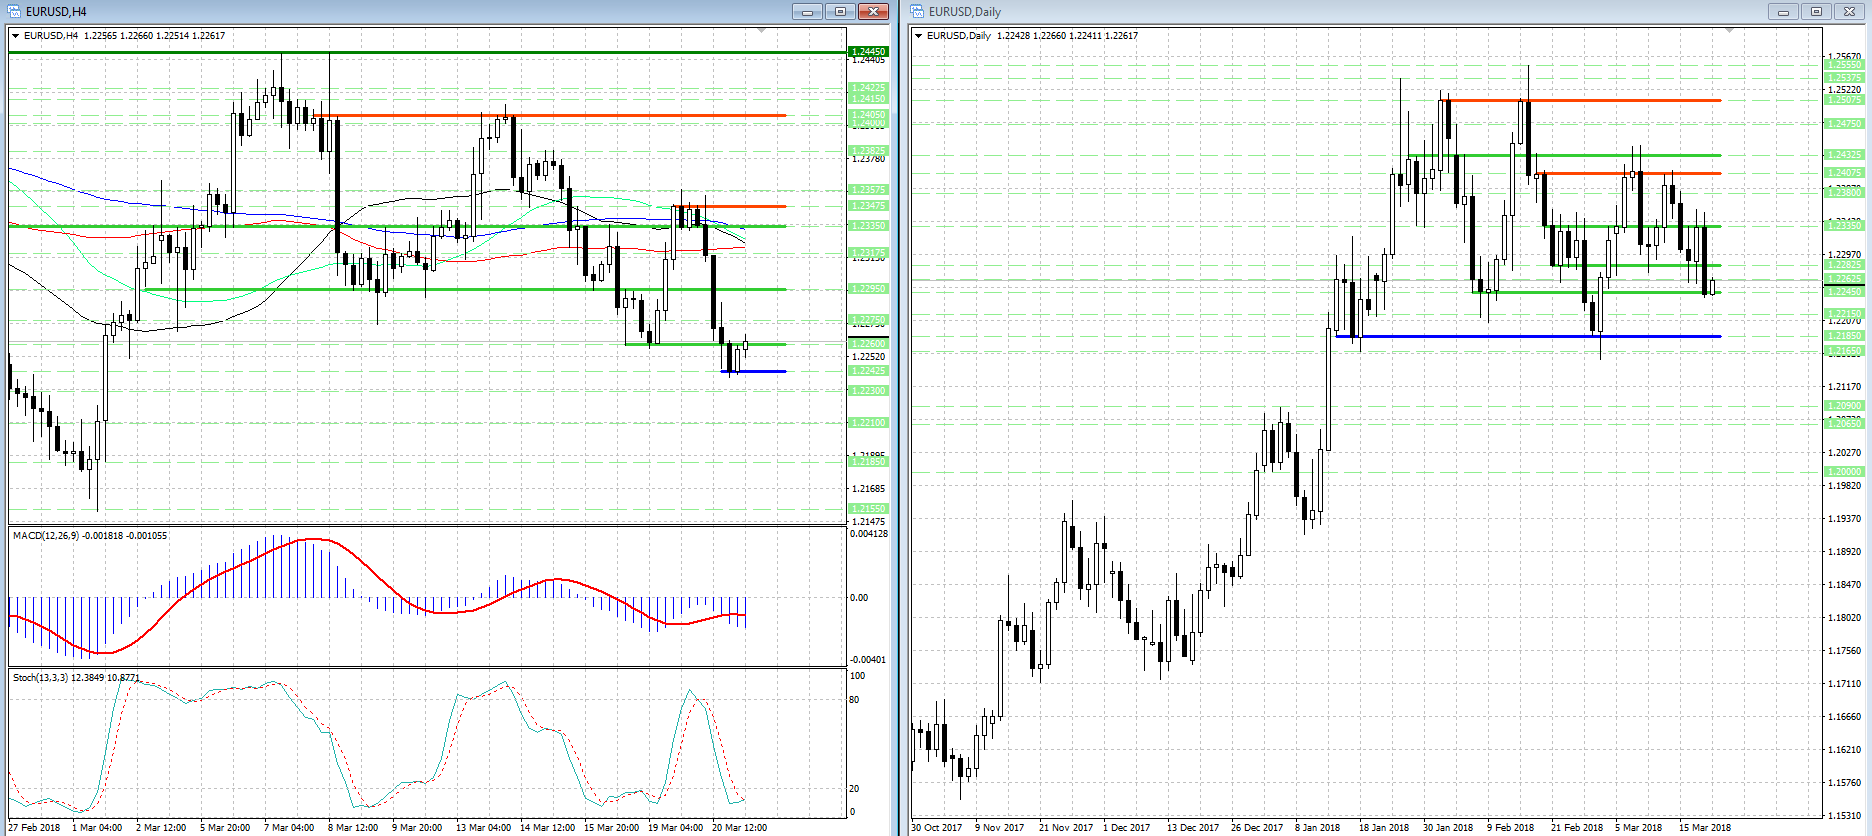Close the EURUSD,Daily chart window
1872x836 pixels.
(1849, 11)
